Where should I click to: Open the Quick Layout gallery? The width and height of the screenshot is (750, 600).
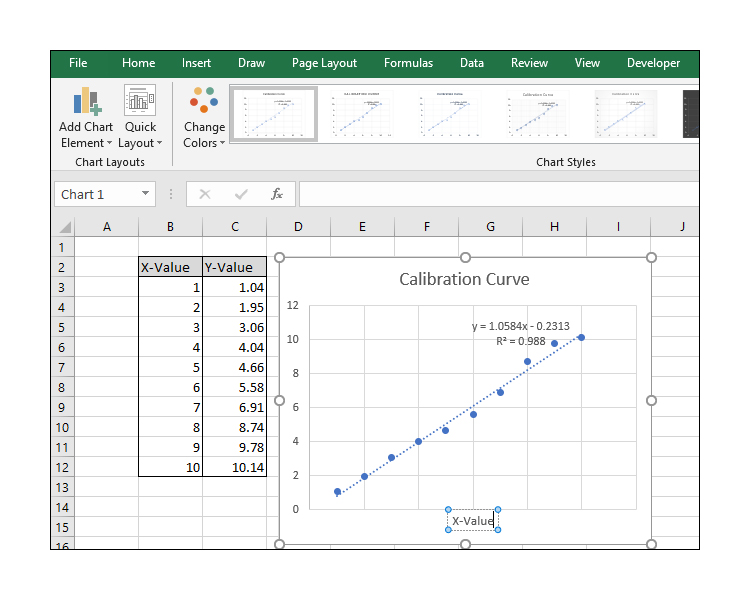click(140, 101)
